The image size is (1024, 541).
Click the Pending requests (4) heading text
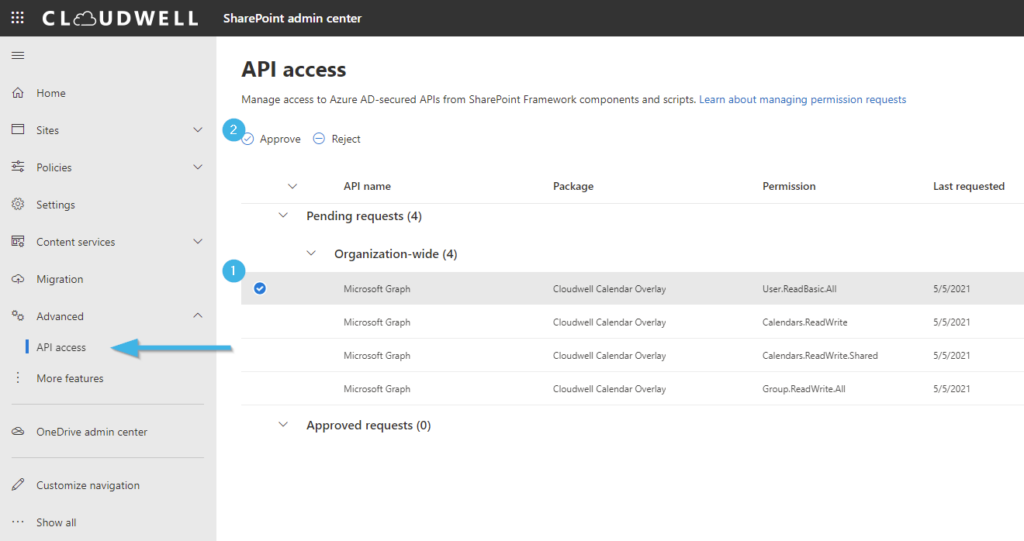[x=364, y=216]
